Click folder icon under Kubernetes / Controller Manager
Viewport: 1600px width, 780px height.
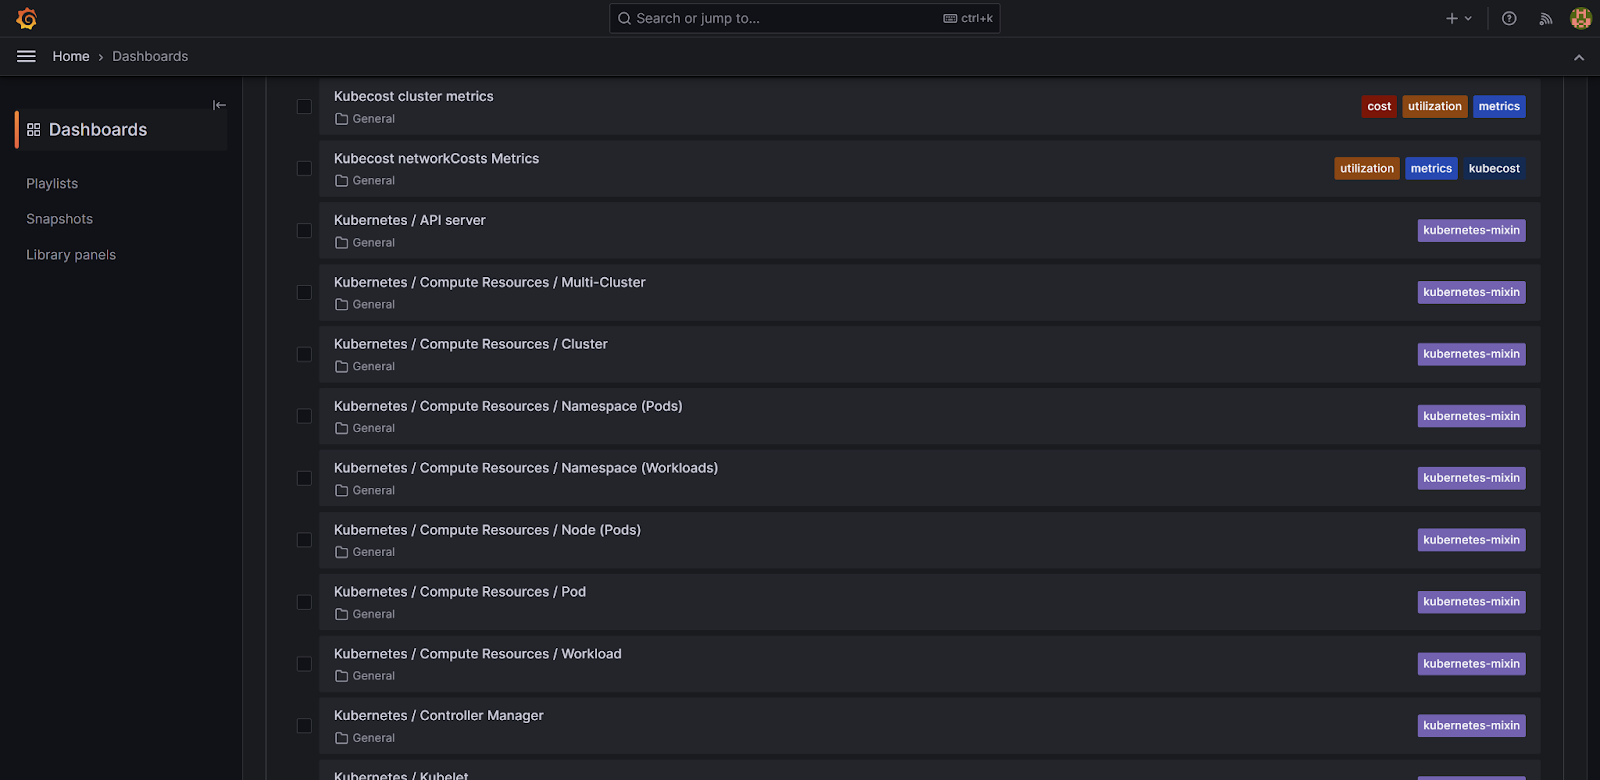[x=341, y=738]
